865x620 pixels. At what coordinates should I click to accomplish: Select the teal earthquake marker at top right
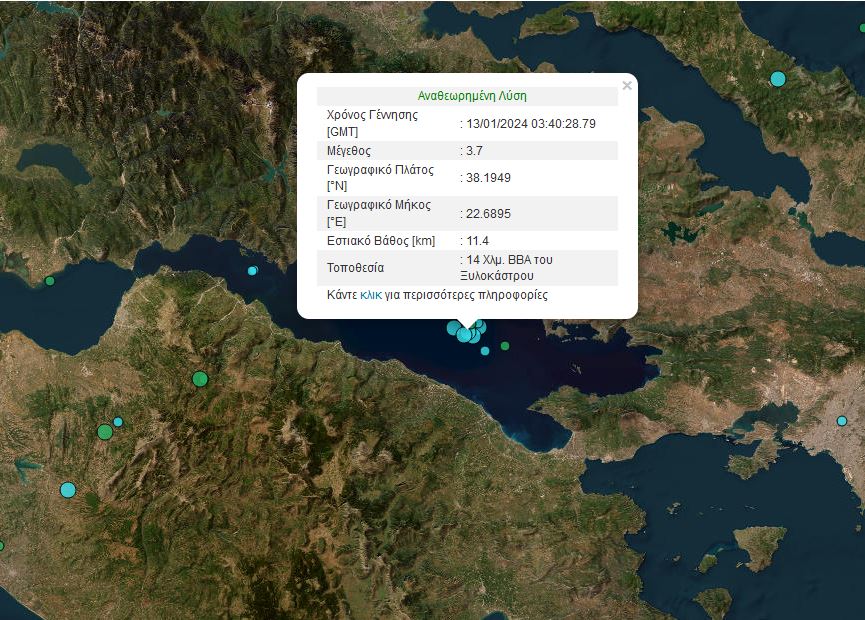click(778, 79)
